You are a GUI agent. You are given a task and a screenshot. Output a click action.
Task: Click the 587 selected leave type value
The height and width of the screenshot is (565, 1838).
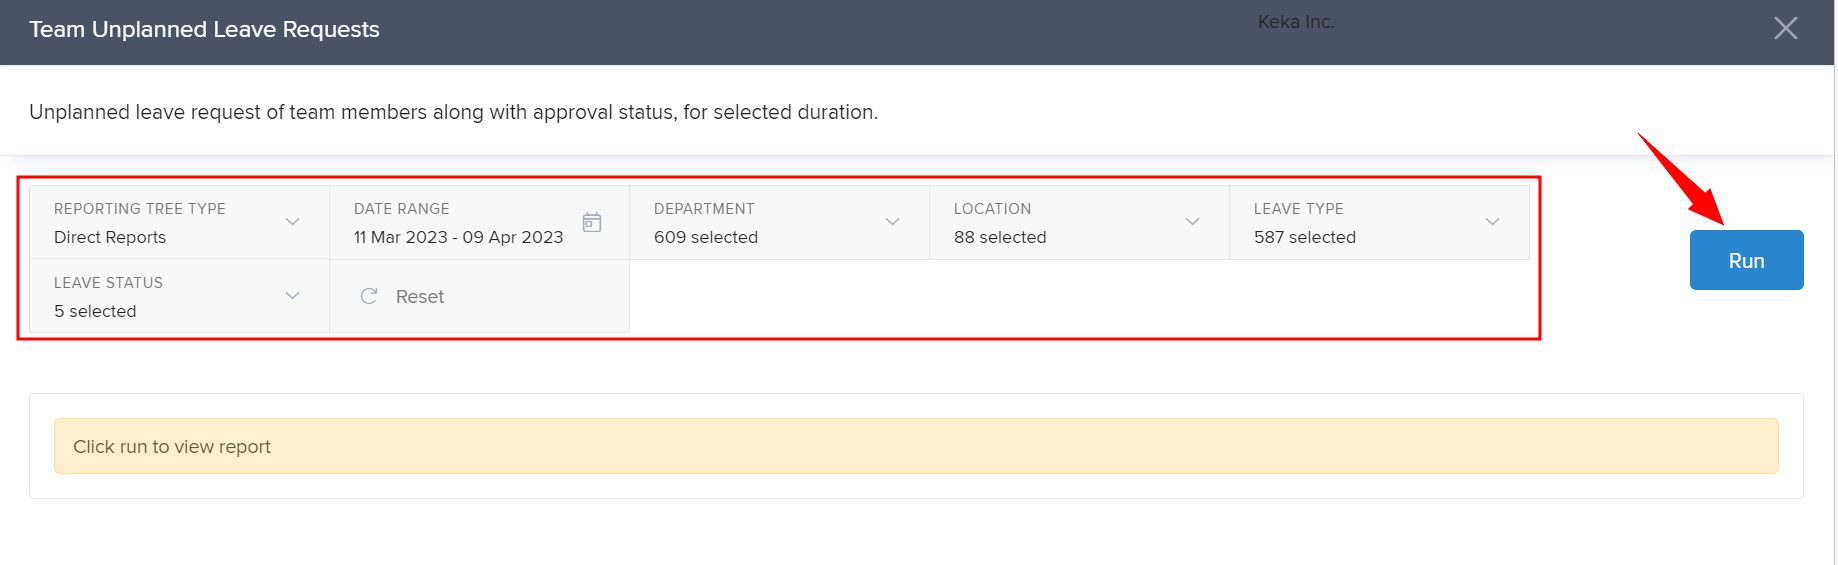(x=1305, y=237)
